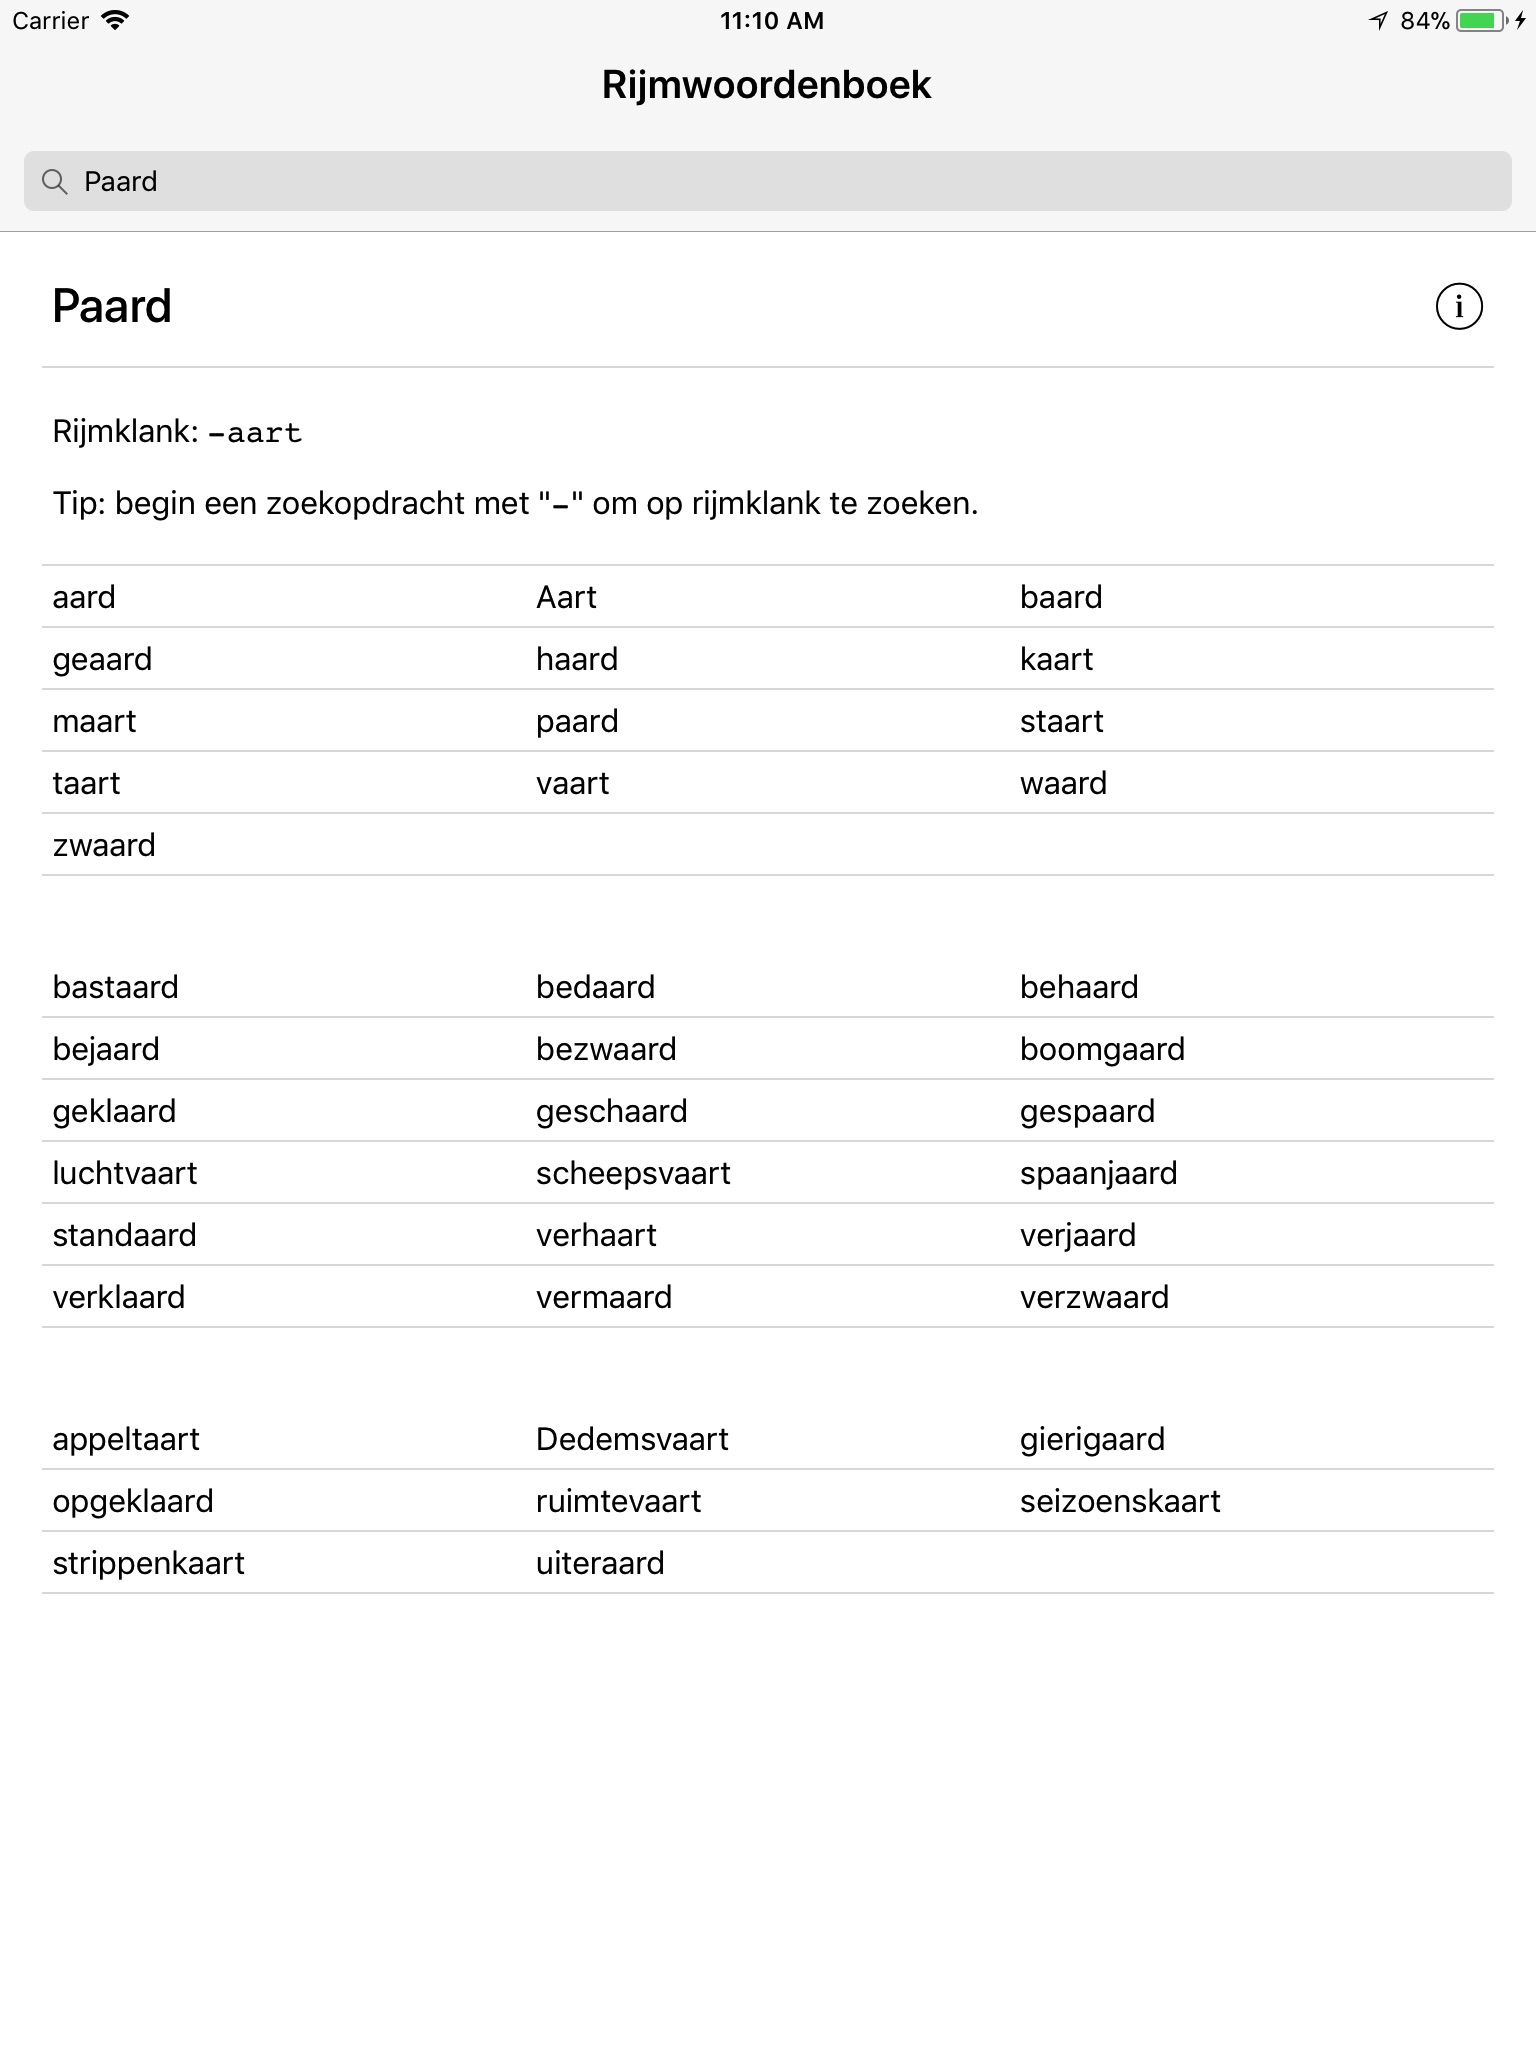Open the rhyme word 'gierigaard'
This screenshot has height=2048, width=1536.
coord(1092,1440)
